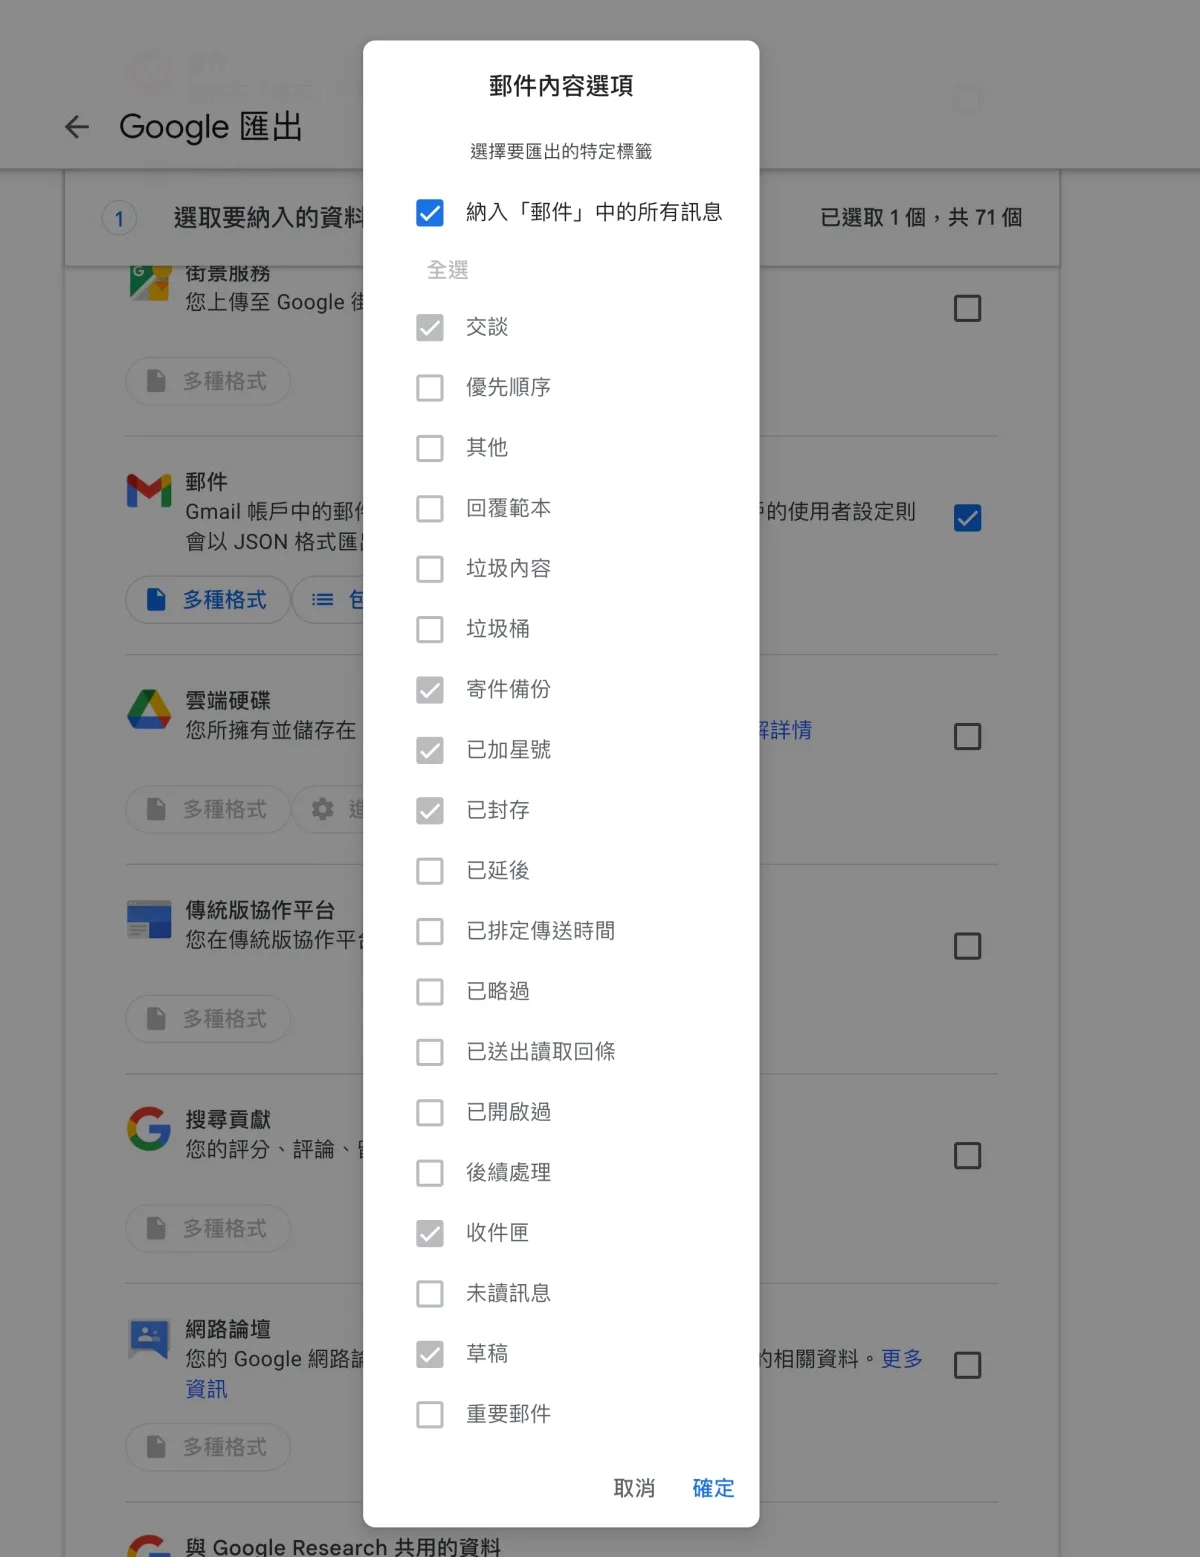Check the 已略過 label checkbox
The image size is (1200, 1557).
pyautogui.click(x=430, y=992)
